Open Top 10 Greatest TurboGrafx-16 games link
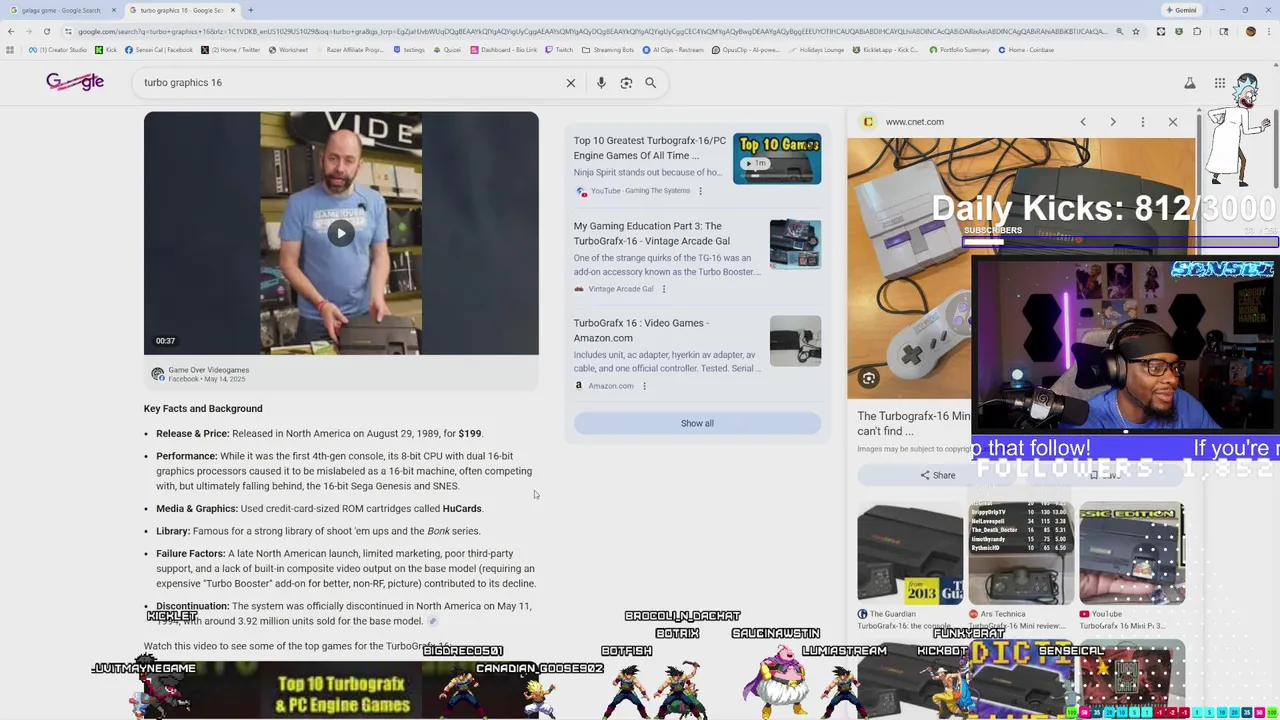Image resolution: width=1280 pixels, height=720 pixels. (650, 148)
